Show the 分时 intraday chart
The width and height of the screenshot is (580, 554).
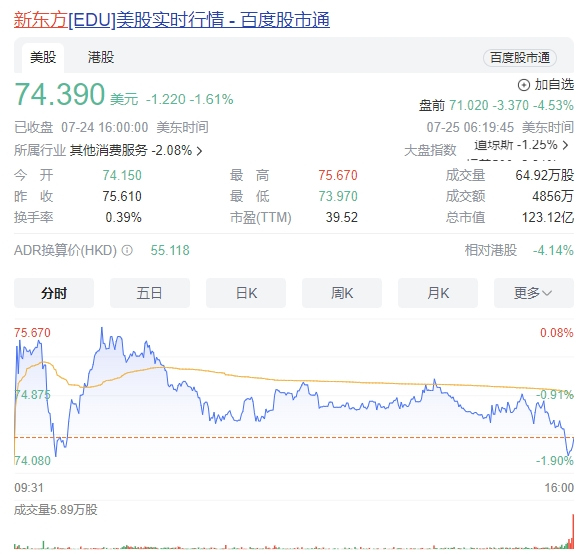(54, 293)
